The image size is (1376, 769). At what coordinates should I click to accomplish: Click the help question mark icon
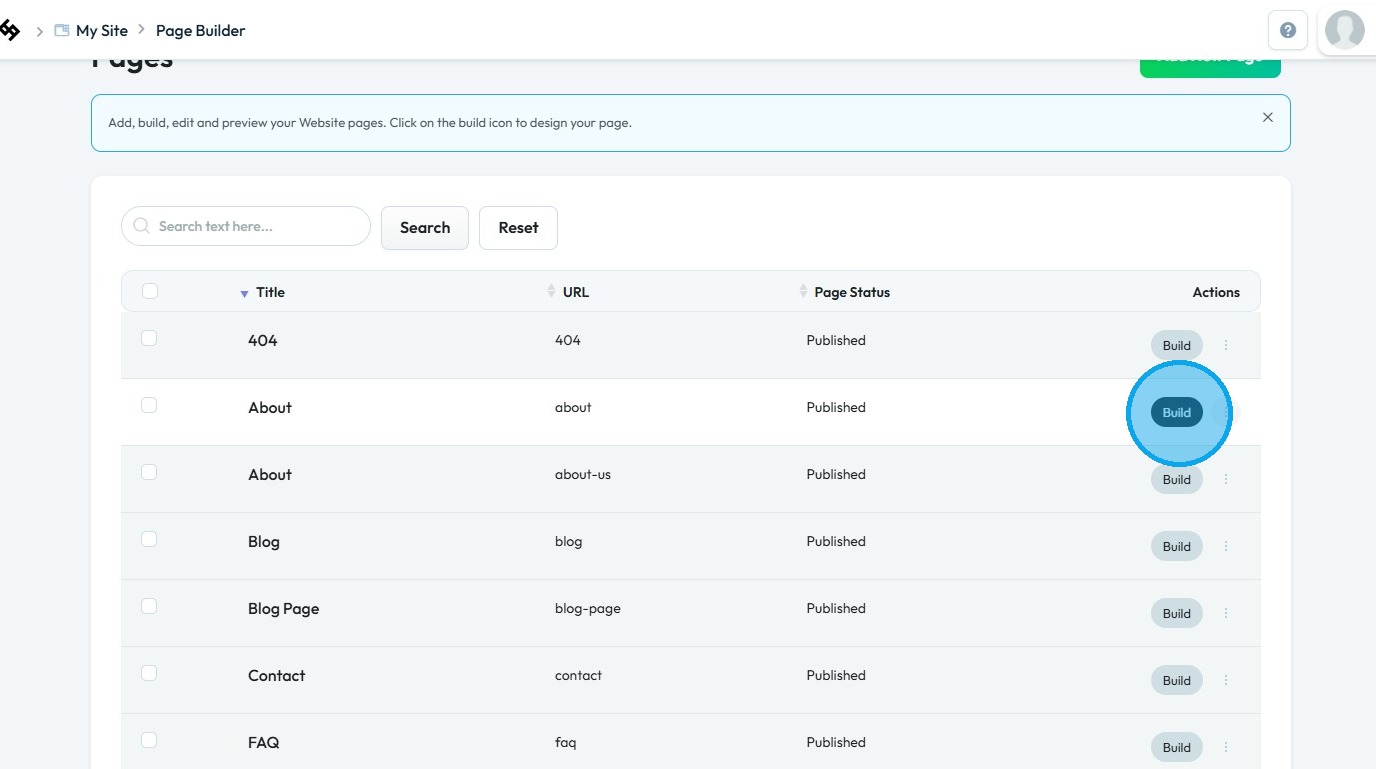click(x=1288, y=30)
